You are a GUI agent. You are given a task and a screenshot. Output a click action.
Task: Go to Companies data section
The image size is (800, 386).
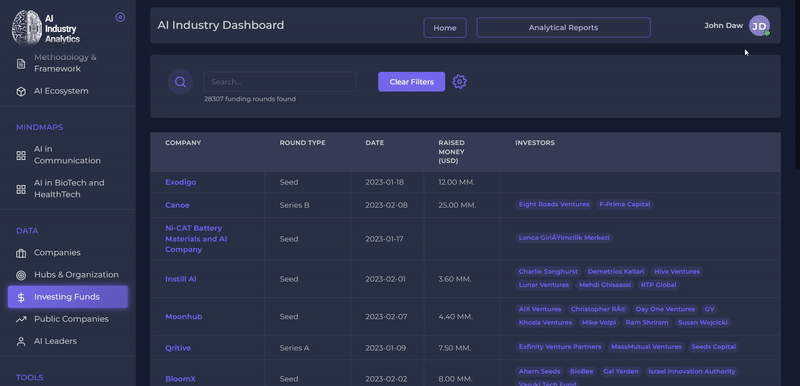pyautogui.click(x=57, y=253)
